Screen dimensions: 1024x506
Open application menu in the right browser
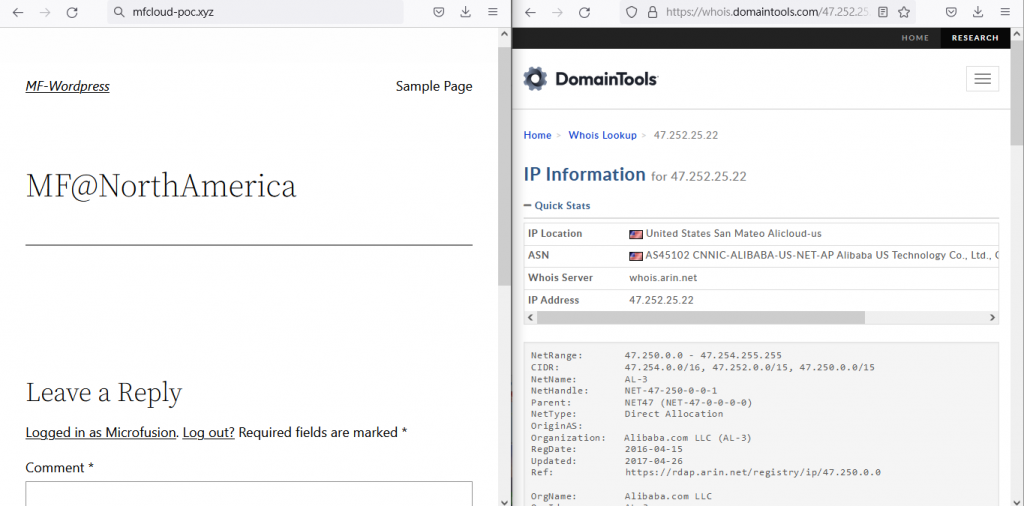pos(1005,12)
